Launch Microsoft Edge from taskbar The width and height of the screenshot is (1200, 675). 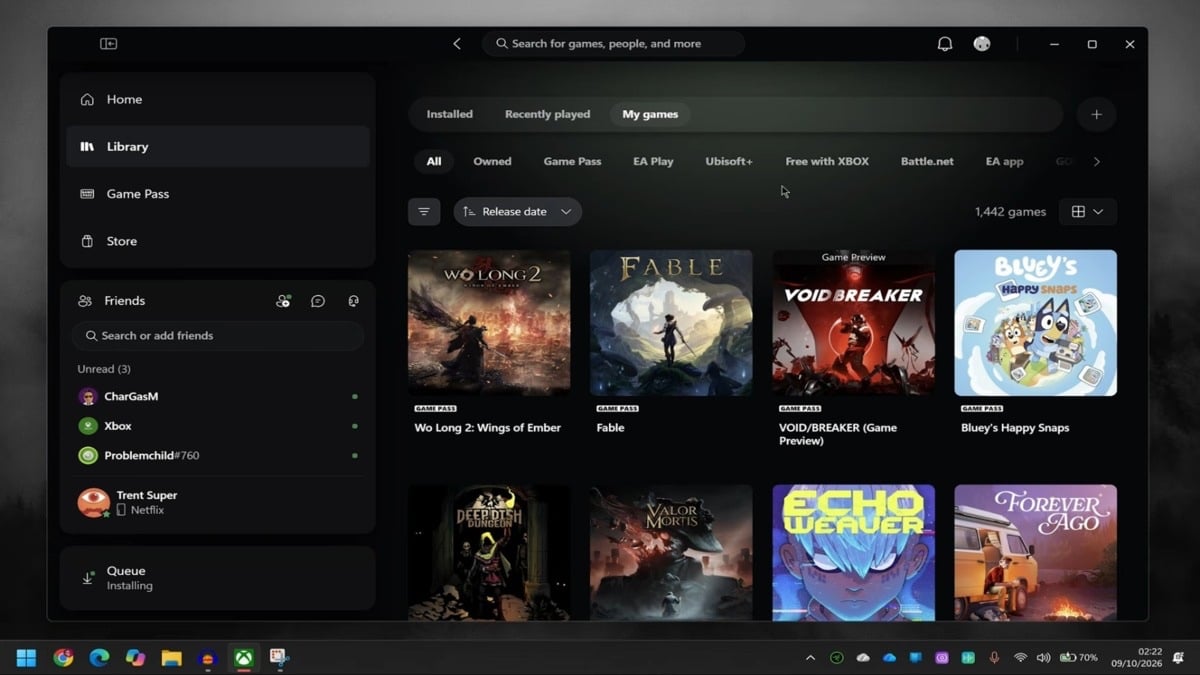point(99,658)
